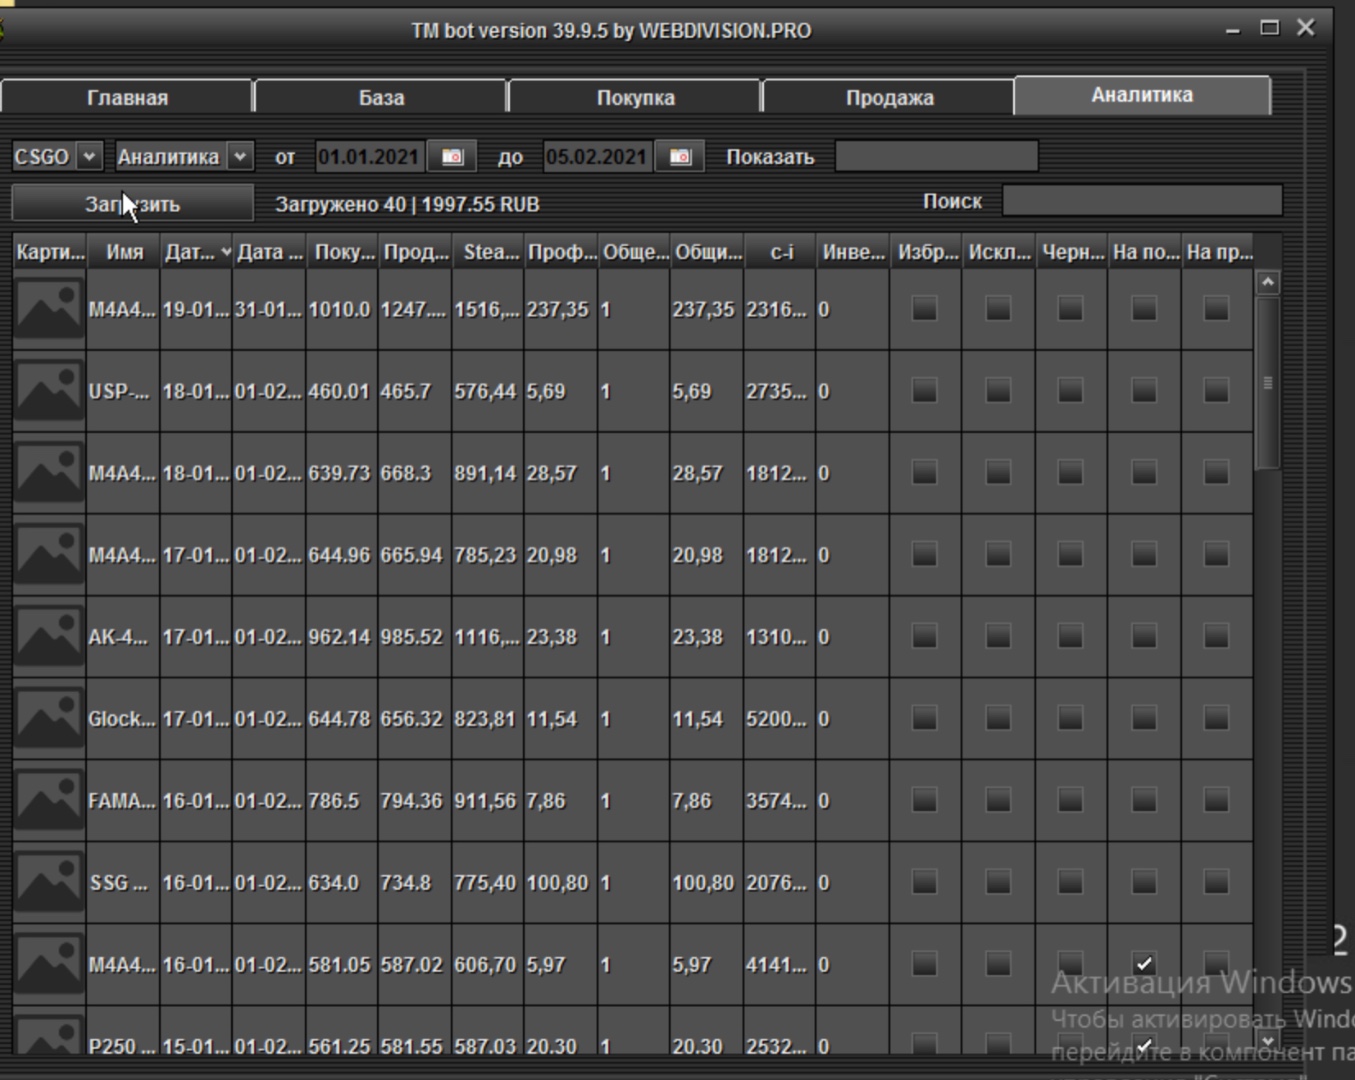Uncheck the На по... checkbox in 581.05 row

pos(1144,964)
